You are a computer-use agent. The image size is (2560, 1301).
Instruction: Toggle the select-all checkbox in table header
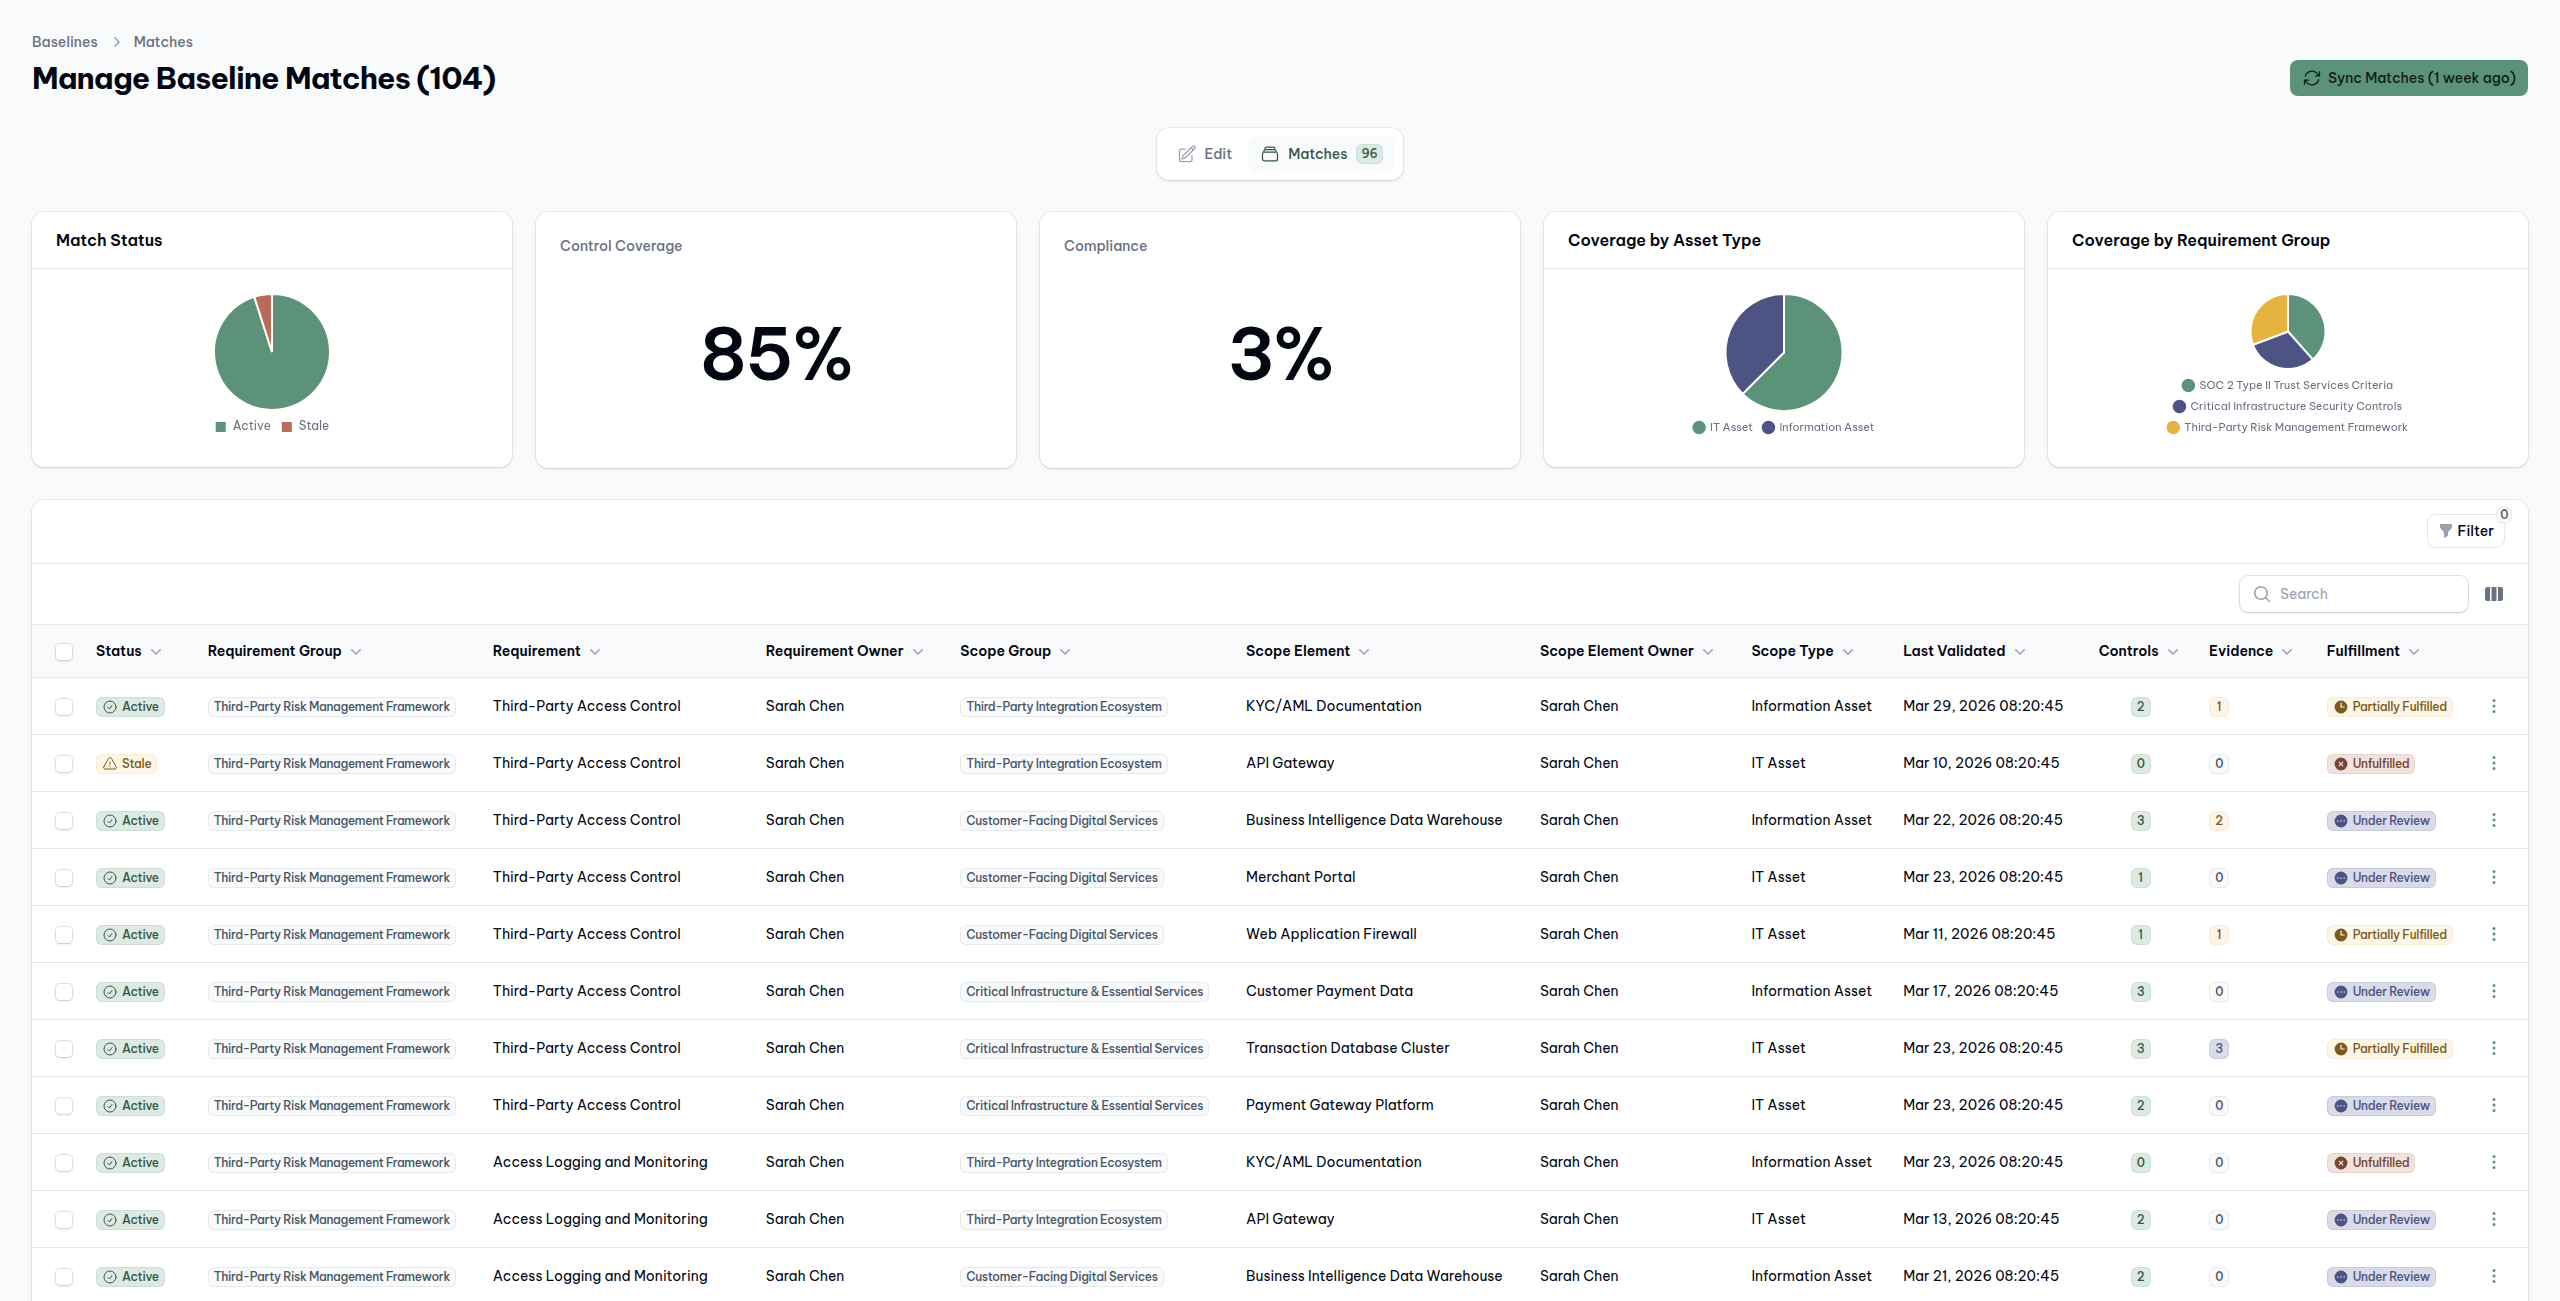tap(64, 652)
